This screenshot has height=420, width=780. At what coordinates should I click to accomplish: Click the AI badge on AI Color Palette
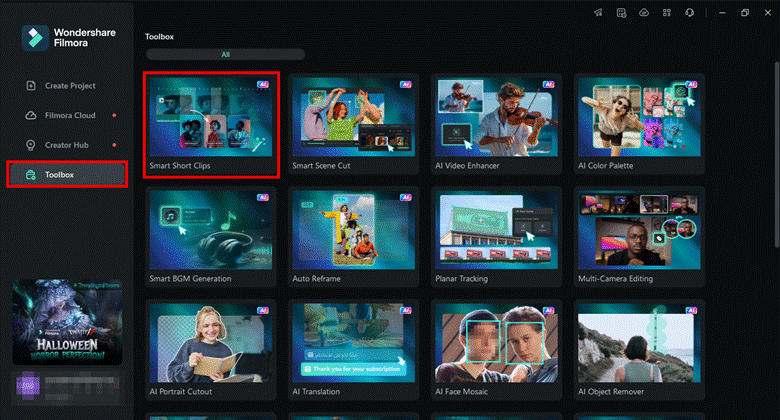[x=691, y=85]
